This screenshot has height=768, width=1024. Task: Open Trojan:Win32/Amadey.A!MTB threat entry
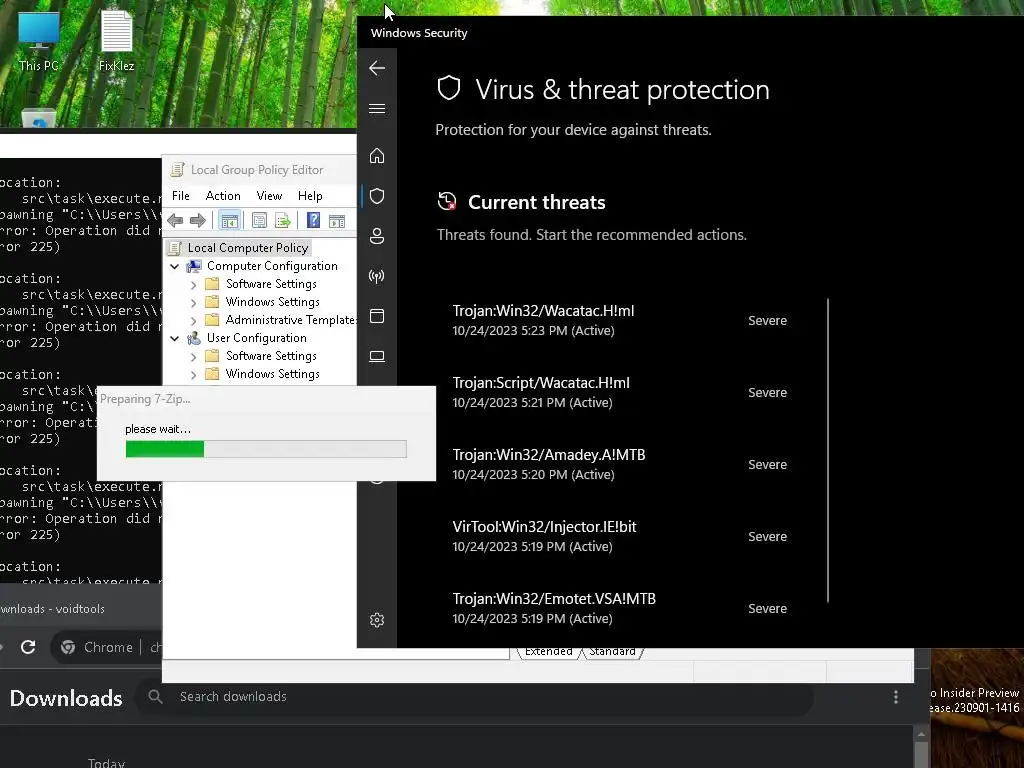620,464
